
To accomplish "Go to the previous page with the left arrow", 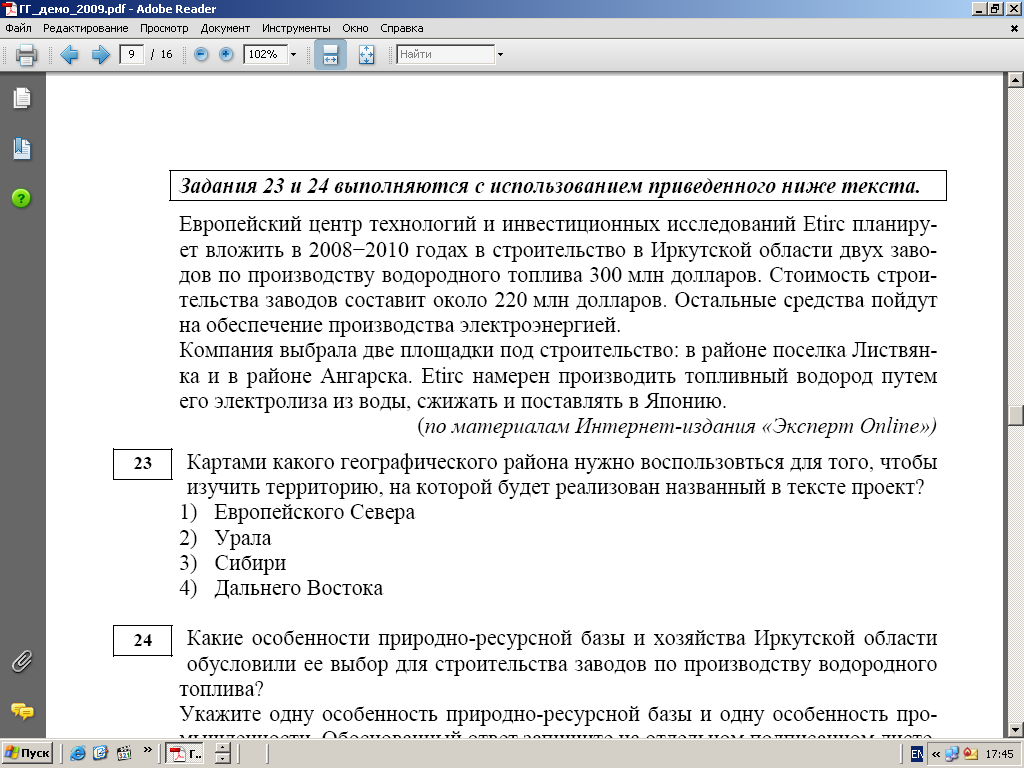I will [x=69, y=54].
